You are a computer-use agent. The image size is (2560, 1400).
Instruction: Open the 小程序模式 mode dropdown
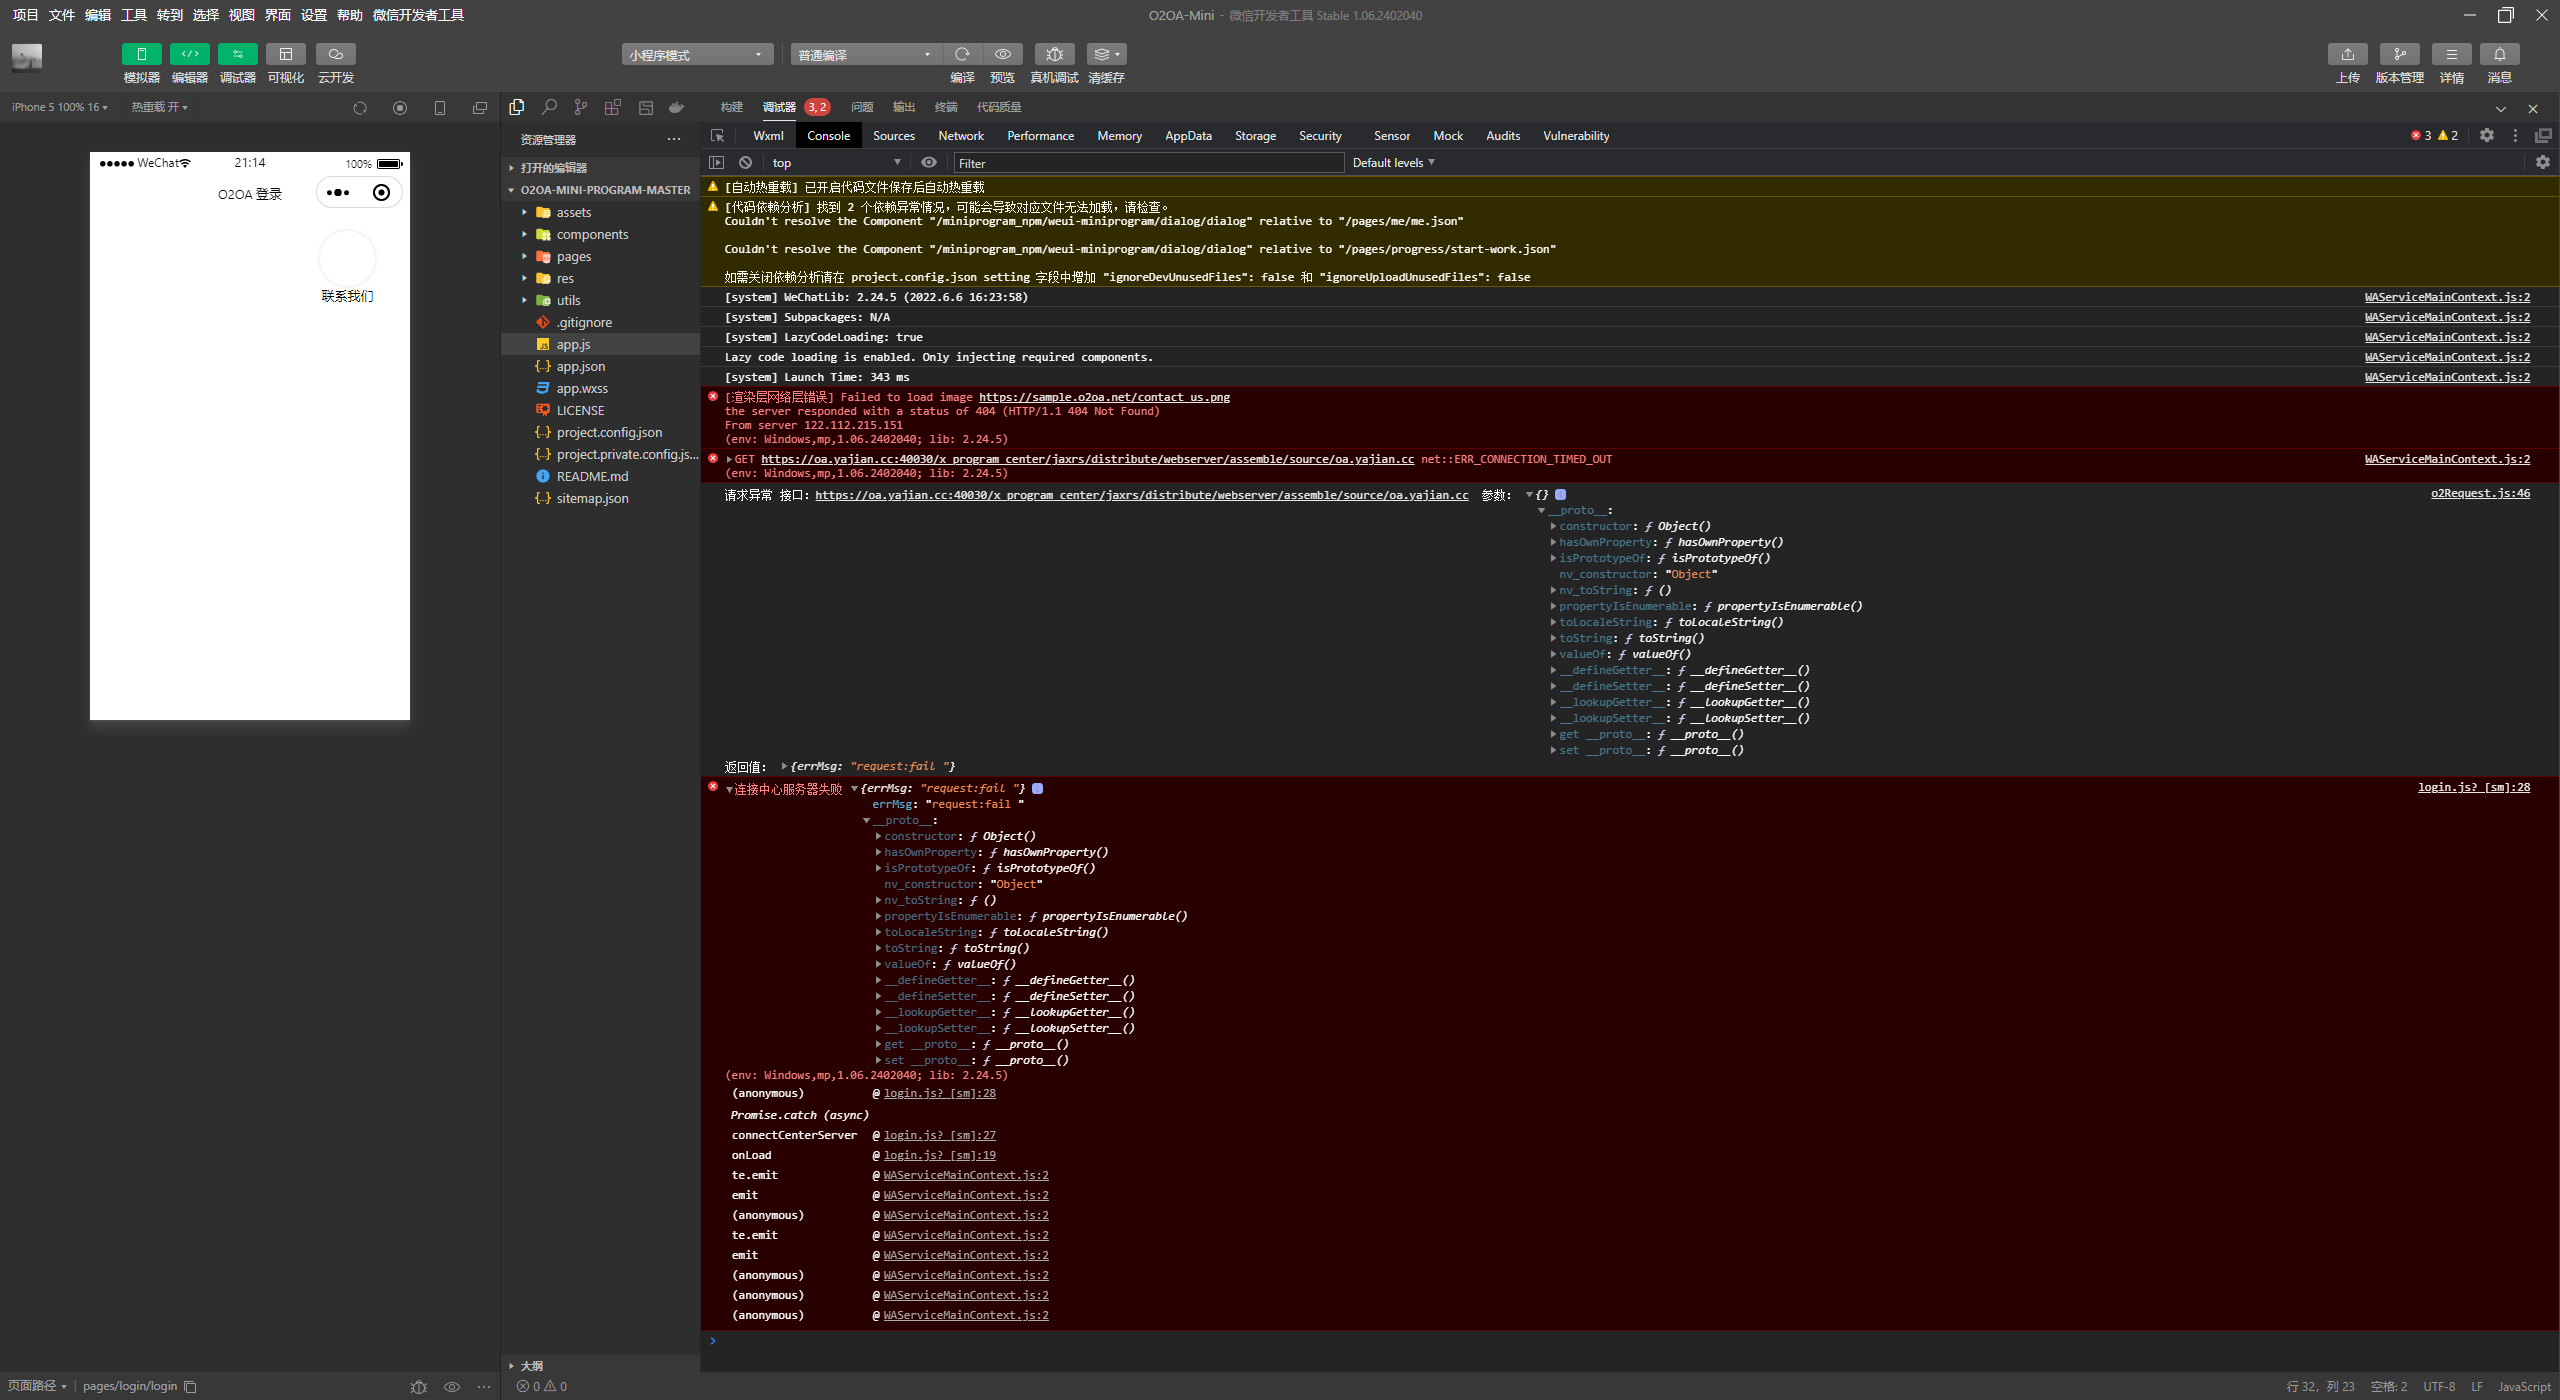(x=696, y=55)
